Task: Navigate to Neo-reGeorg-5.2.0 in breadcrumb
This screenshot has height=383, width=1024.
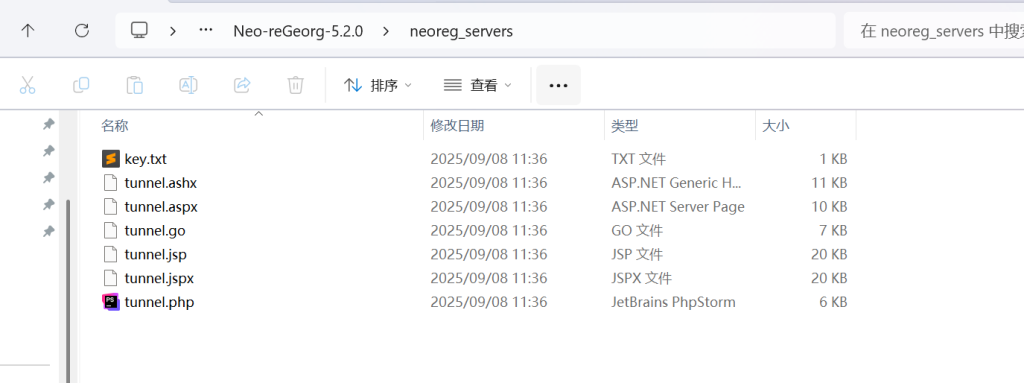Action: click(x=298, y=31)
